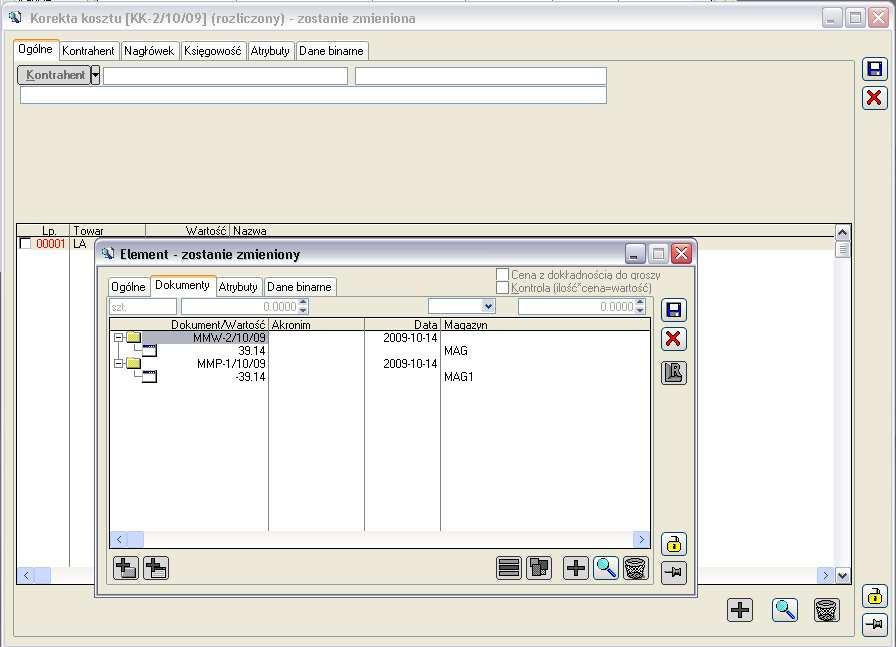Sort by the Dokument/Wartość column header
The image size is (896, 647).
point(189,325)
